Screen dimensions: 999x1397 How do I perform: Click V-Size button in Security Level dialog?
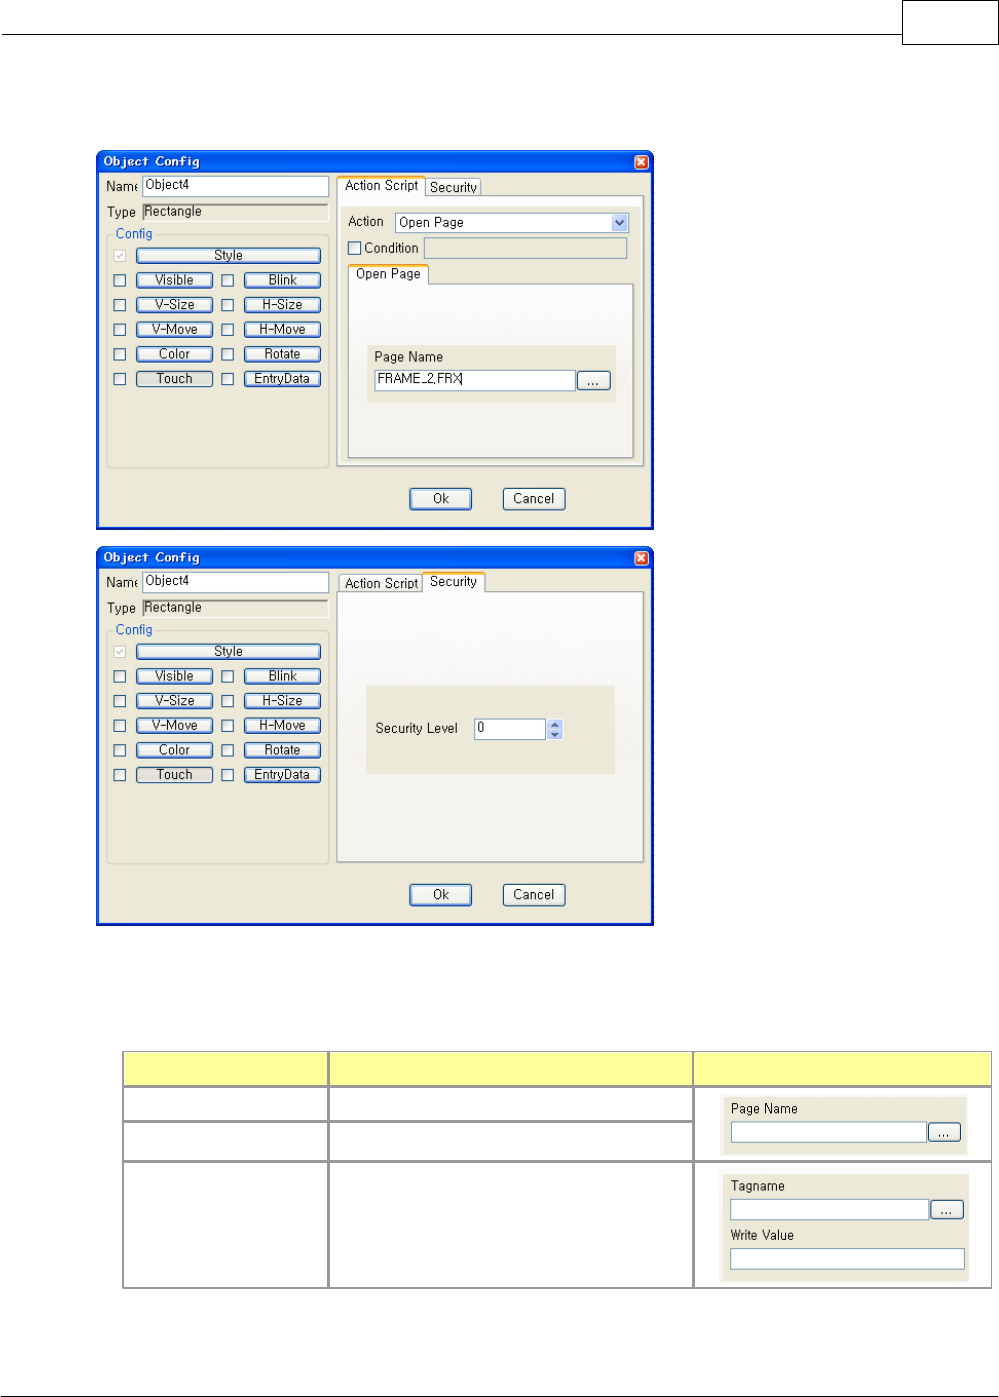click(174, 701)
